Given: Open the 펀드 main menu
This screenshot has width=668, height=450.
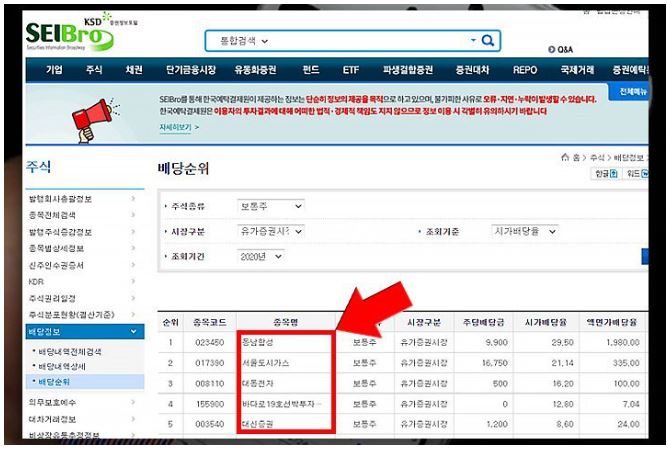Looking at the screenshot, I should 311,70.
